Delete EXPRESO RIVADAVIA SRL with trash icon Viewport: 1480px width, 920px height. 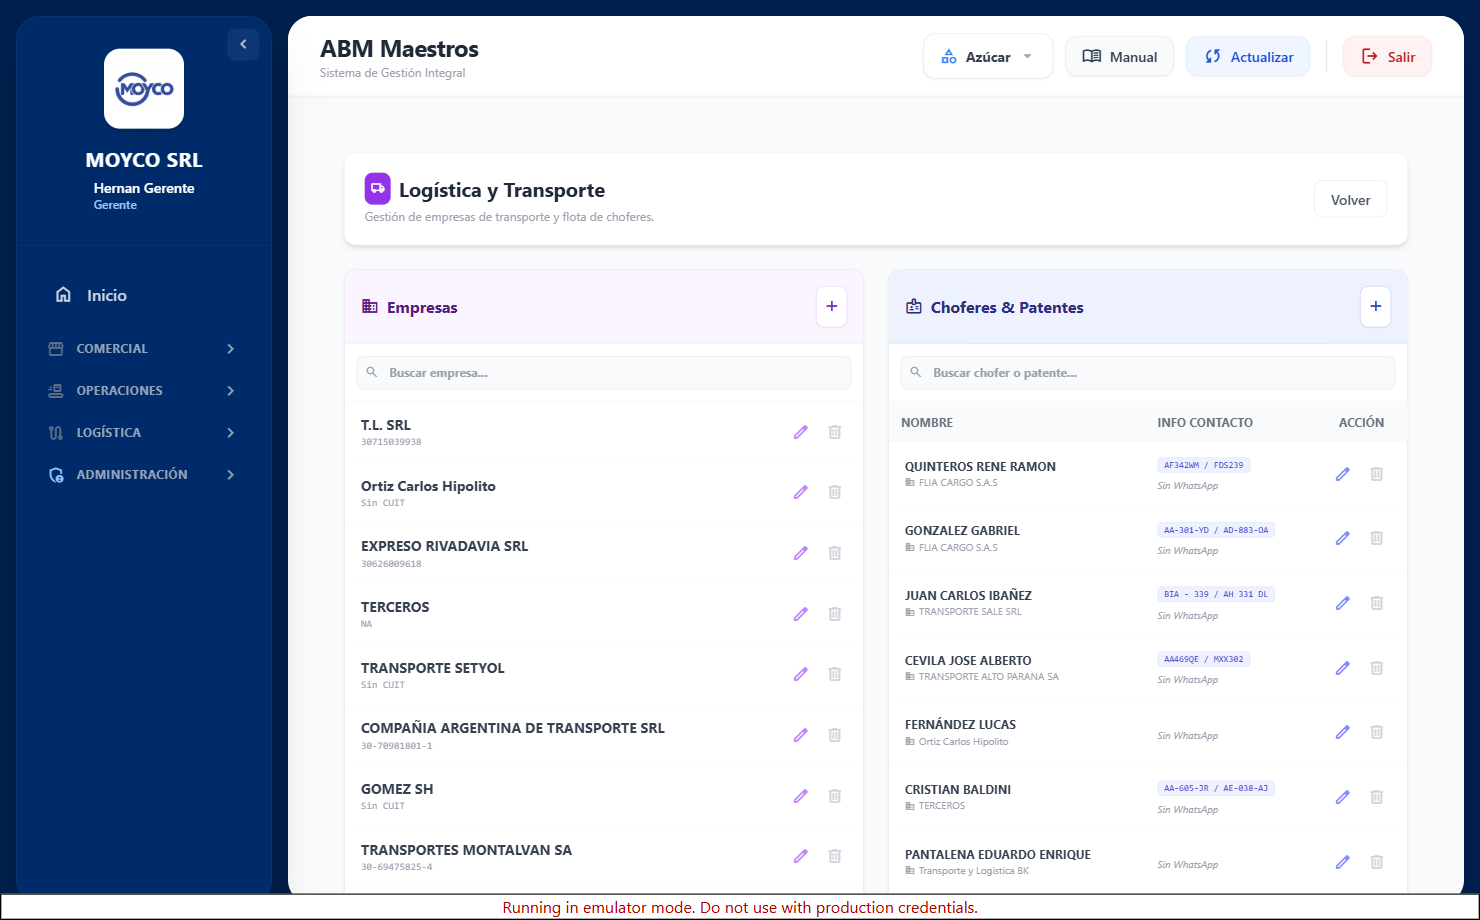click(835, 553)
